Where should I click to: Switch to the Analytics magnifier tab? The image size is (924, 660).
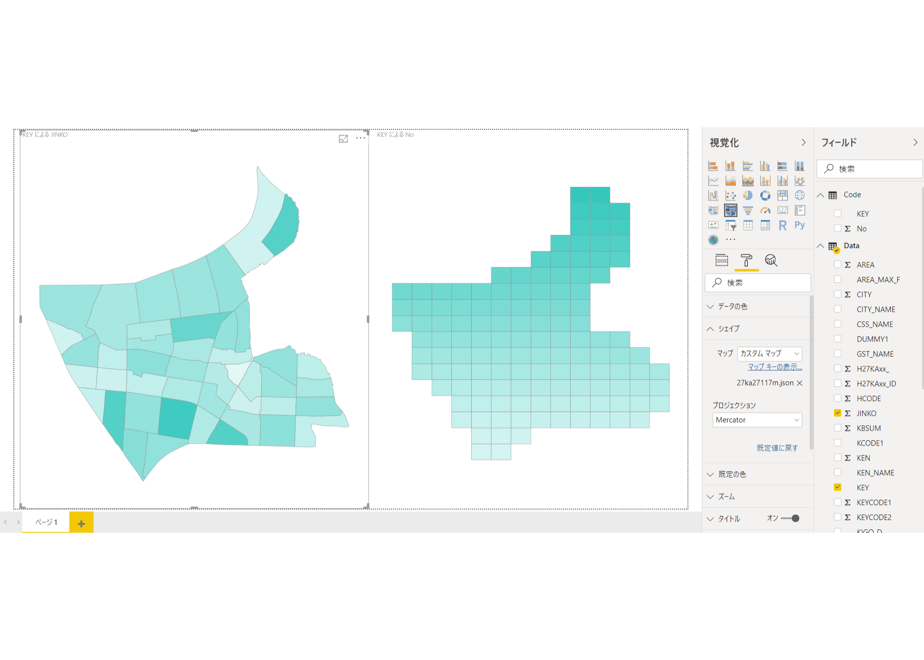pos(771,260)
